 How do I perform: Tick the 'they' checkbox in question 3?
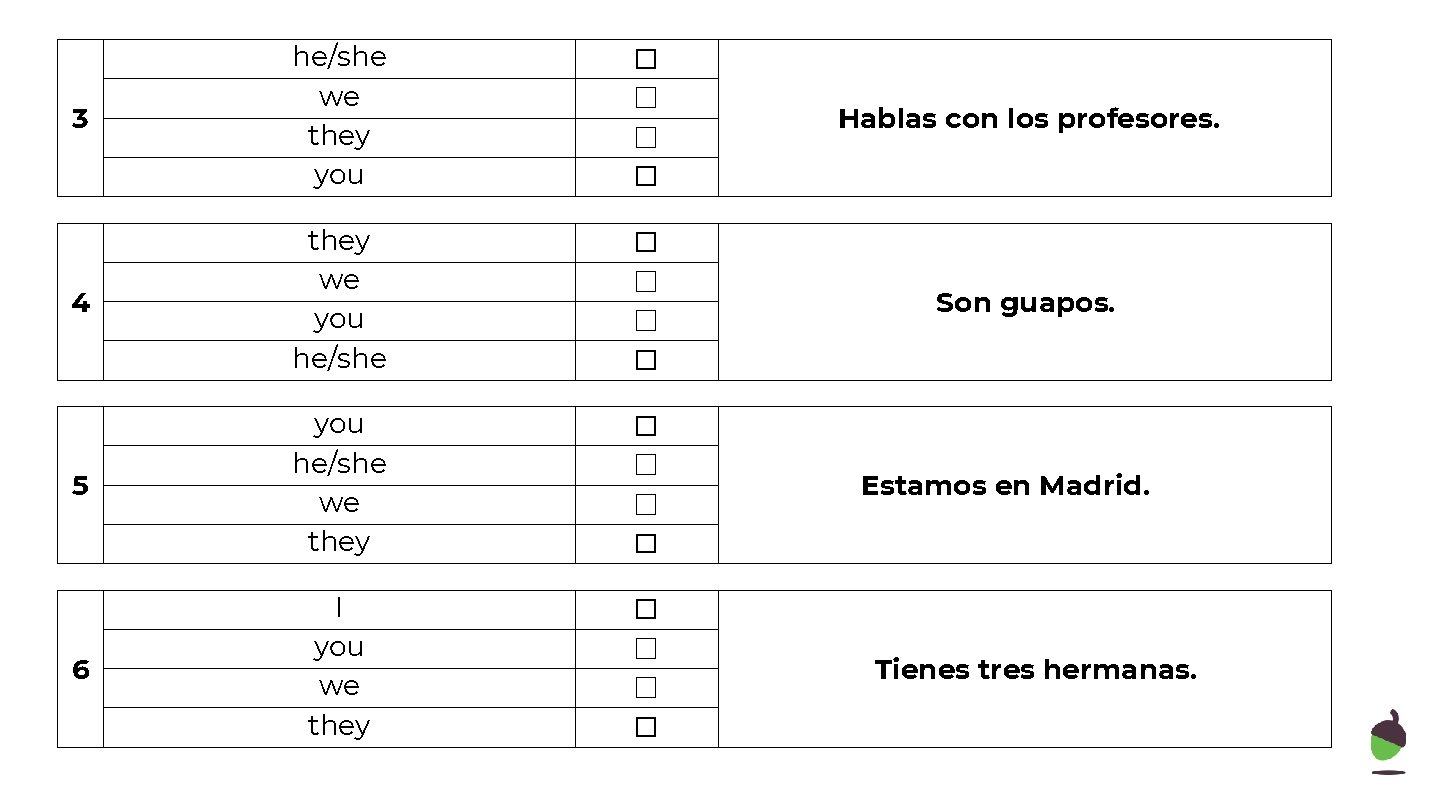pos(646,137)
